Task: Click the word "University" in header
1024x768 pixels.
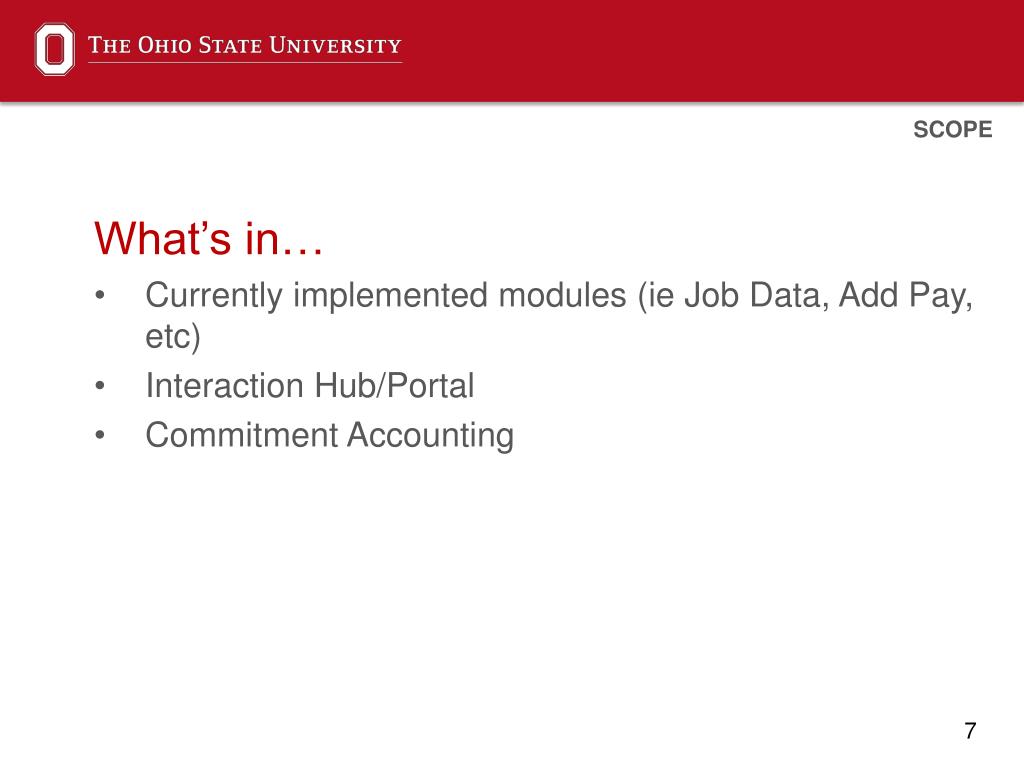Action: (336, 46)
